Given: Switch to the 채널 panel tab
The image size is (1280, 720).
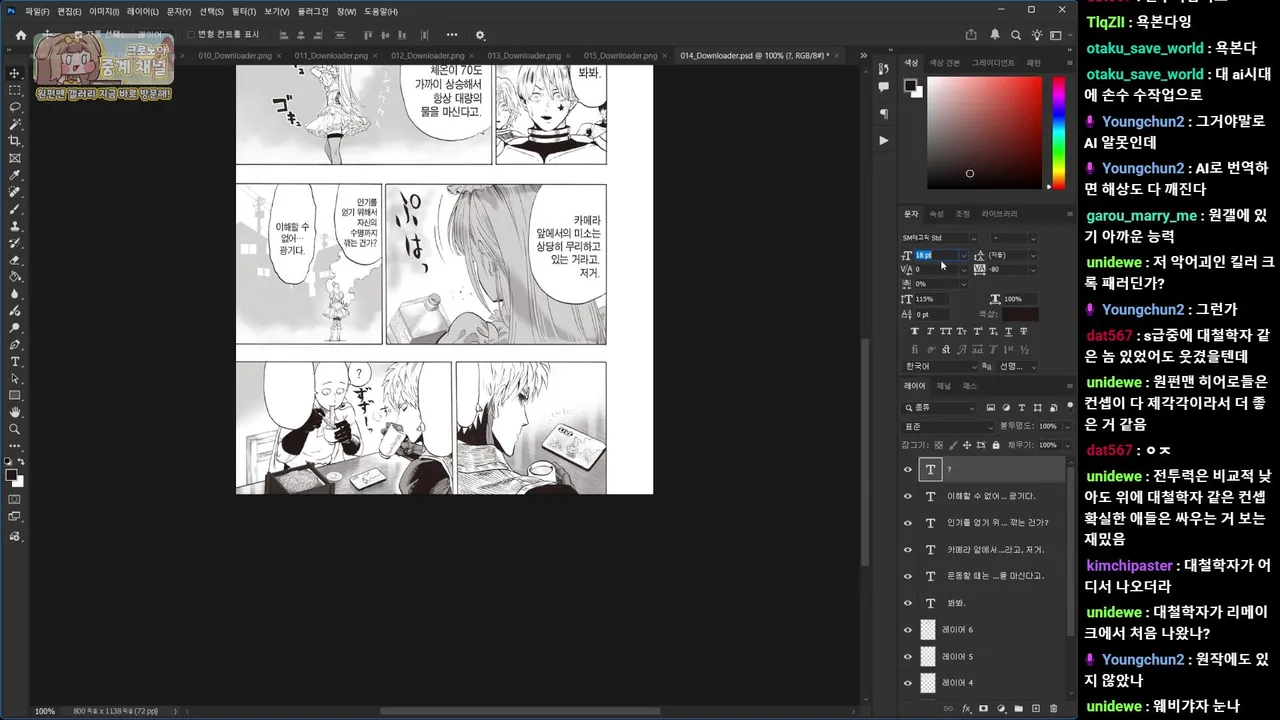Looking at the screenshot, I should pyautogui.click(x=943, y=386).
